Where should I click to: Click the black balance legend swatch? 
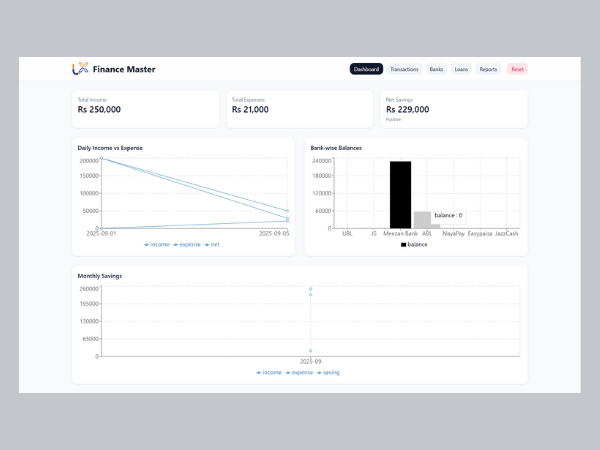tap(404, 244)
